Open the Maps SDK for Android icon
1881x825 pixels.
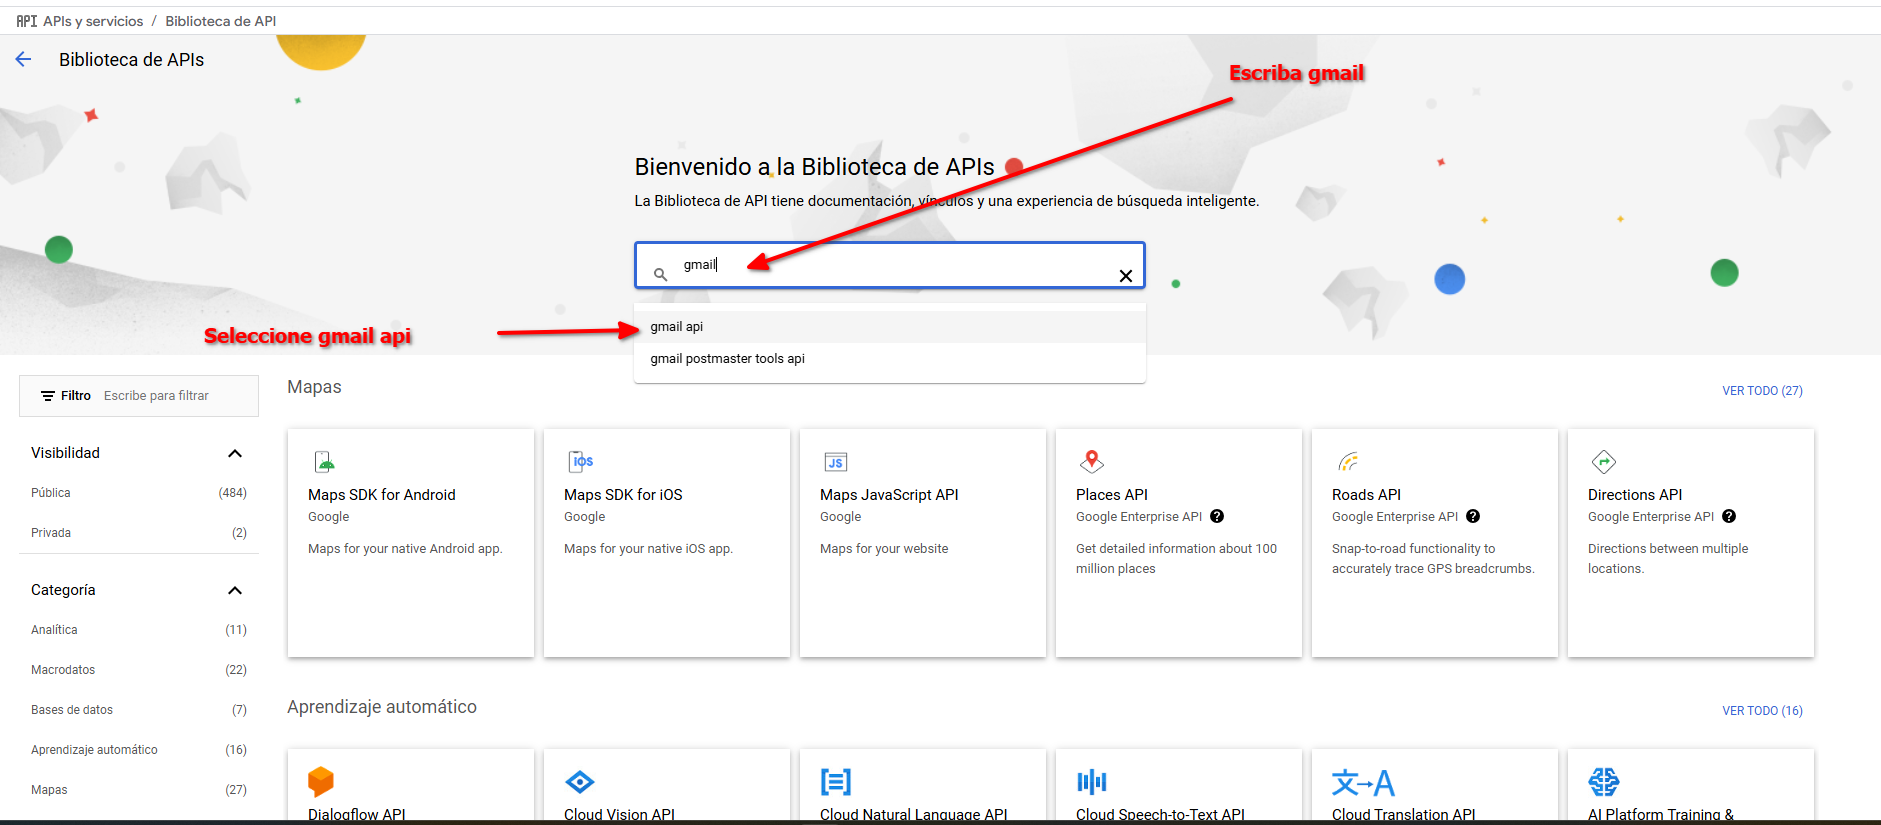(x=325, y=462)
